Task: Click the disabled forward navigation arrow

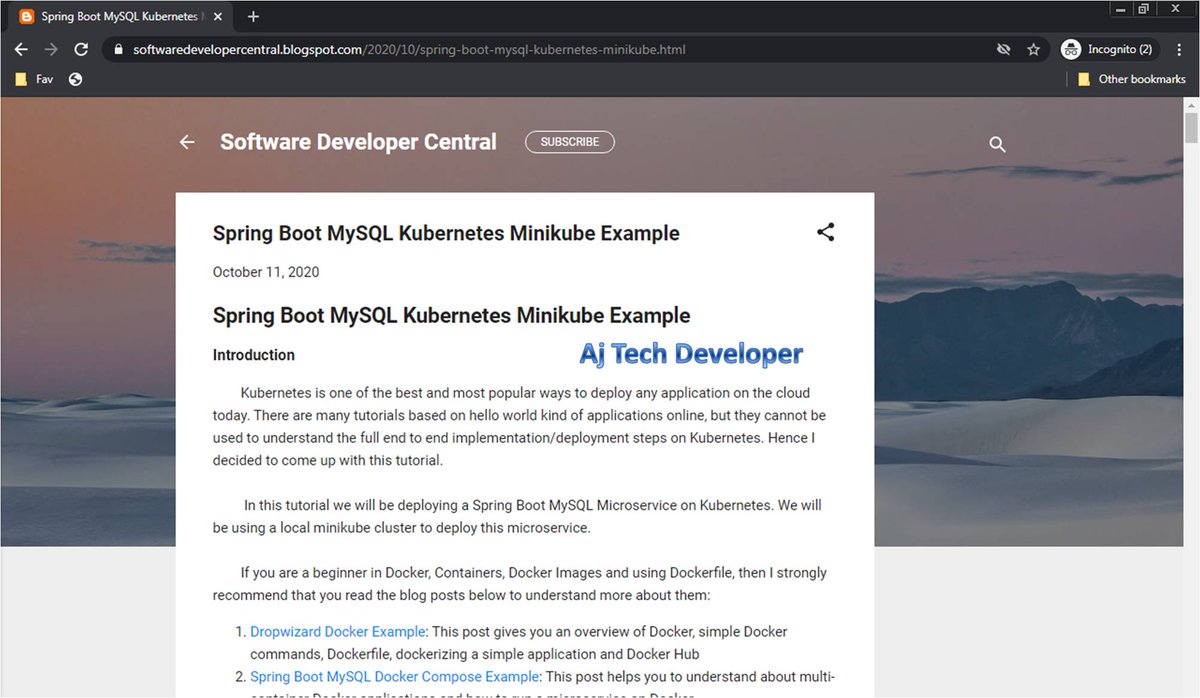Action: coord(50,48)
